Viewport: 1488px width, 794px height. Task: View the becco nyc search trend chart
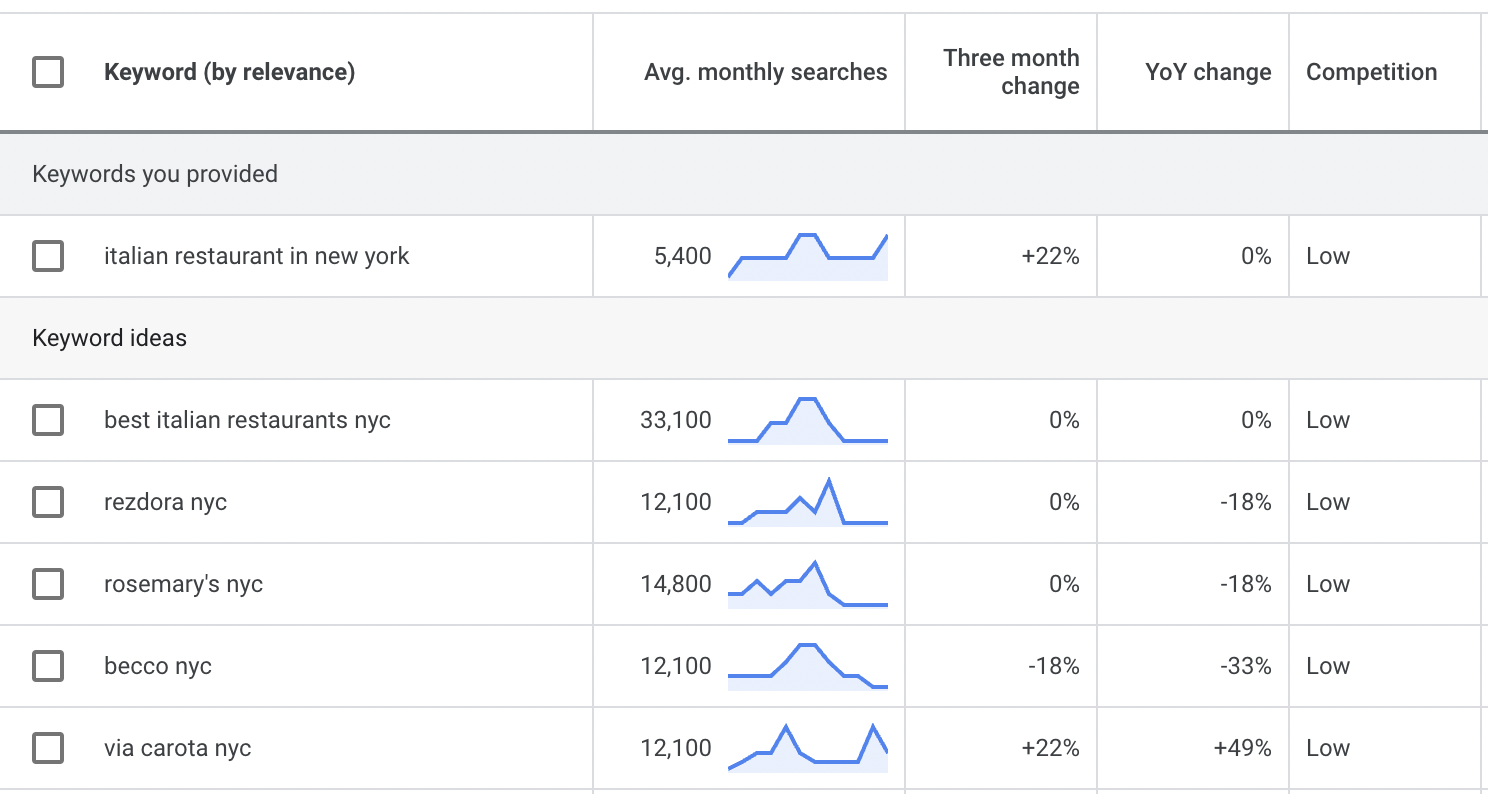(x=808, y=666)
